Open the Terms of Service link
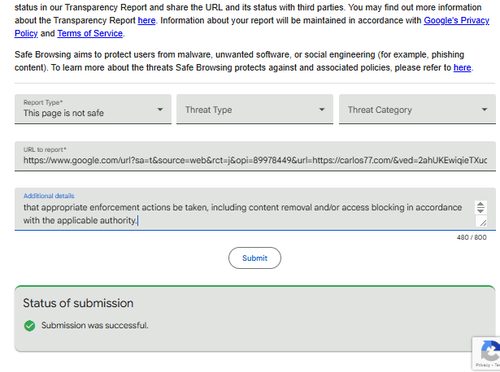The width and height of the screenshot is (500, 372). (x=90, y=33)
